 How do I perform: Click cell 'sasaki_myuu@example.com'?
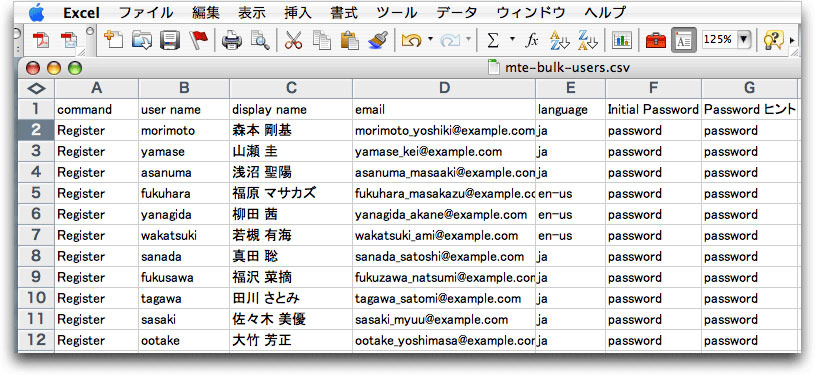click(444, 319)
